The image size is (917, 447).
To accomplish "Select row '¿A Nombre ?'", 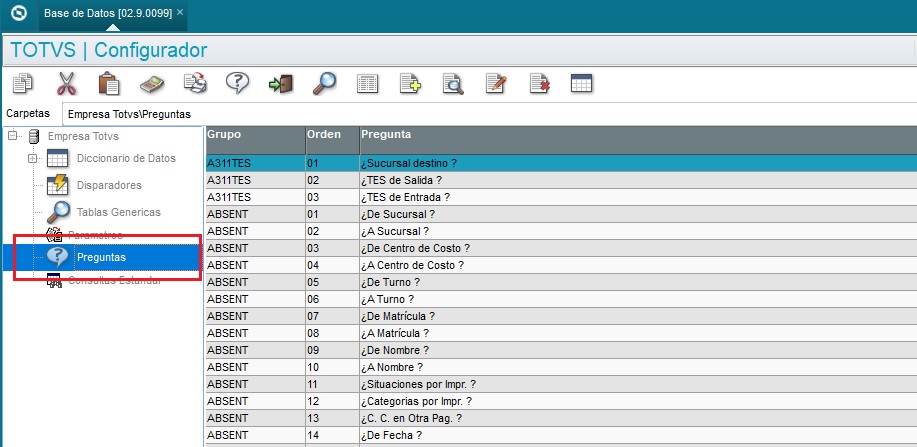I will (561, 367).
